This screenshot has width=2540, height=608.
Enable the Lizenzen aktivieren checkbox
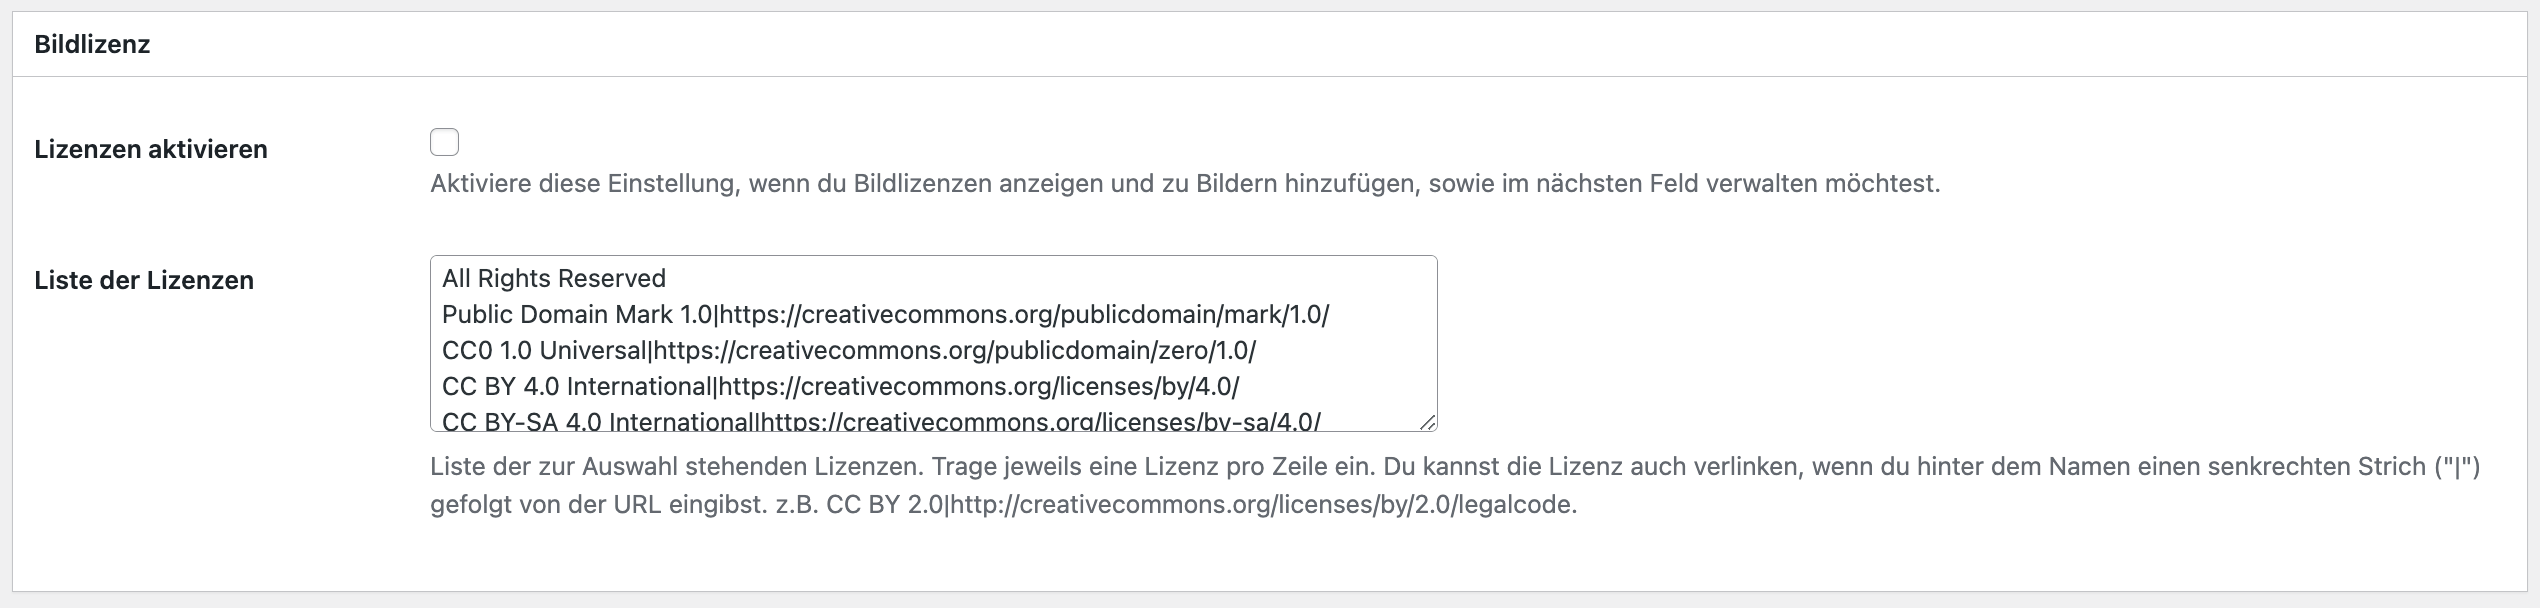point(444,142)
